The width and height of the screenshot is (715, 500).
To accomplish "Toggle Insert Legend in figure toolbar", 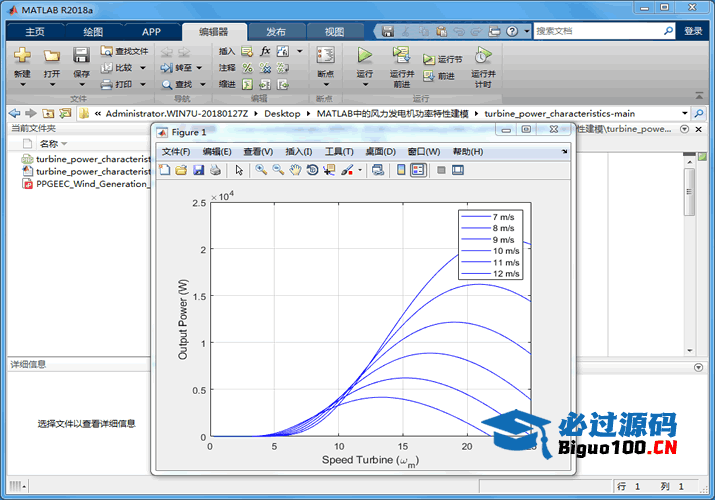I will (x=418, y=170).
